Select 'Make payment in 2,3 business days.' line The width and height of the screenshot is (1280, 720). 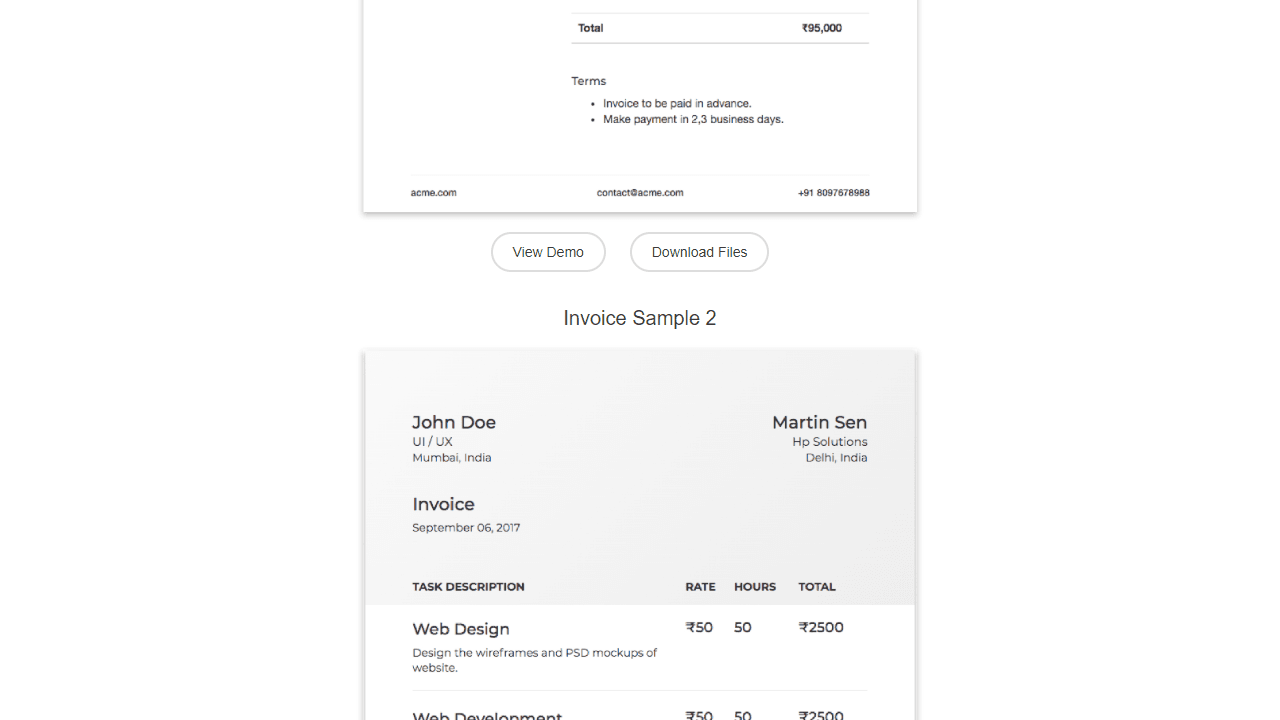click(693, 119)
